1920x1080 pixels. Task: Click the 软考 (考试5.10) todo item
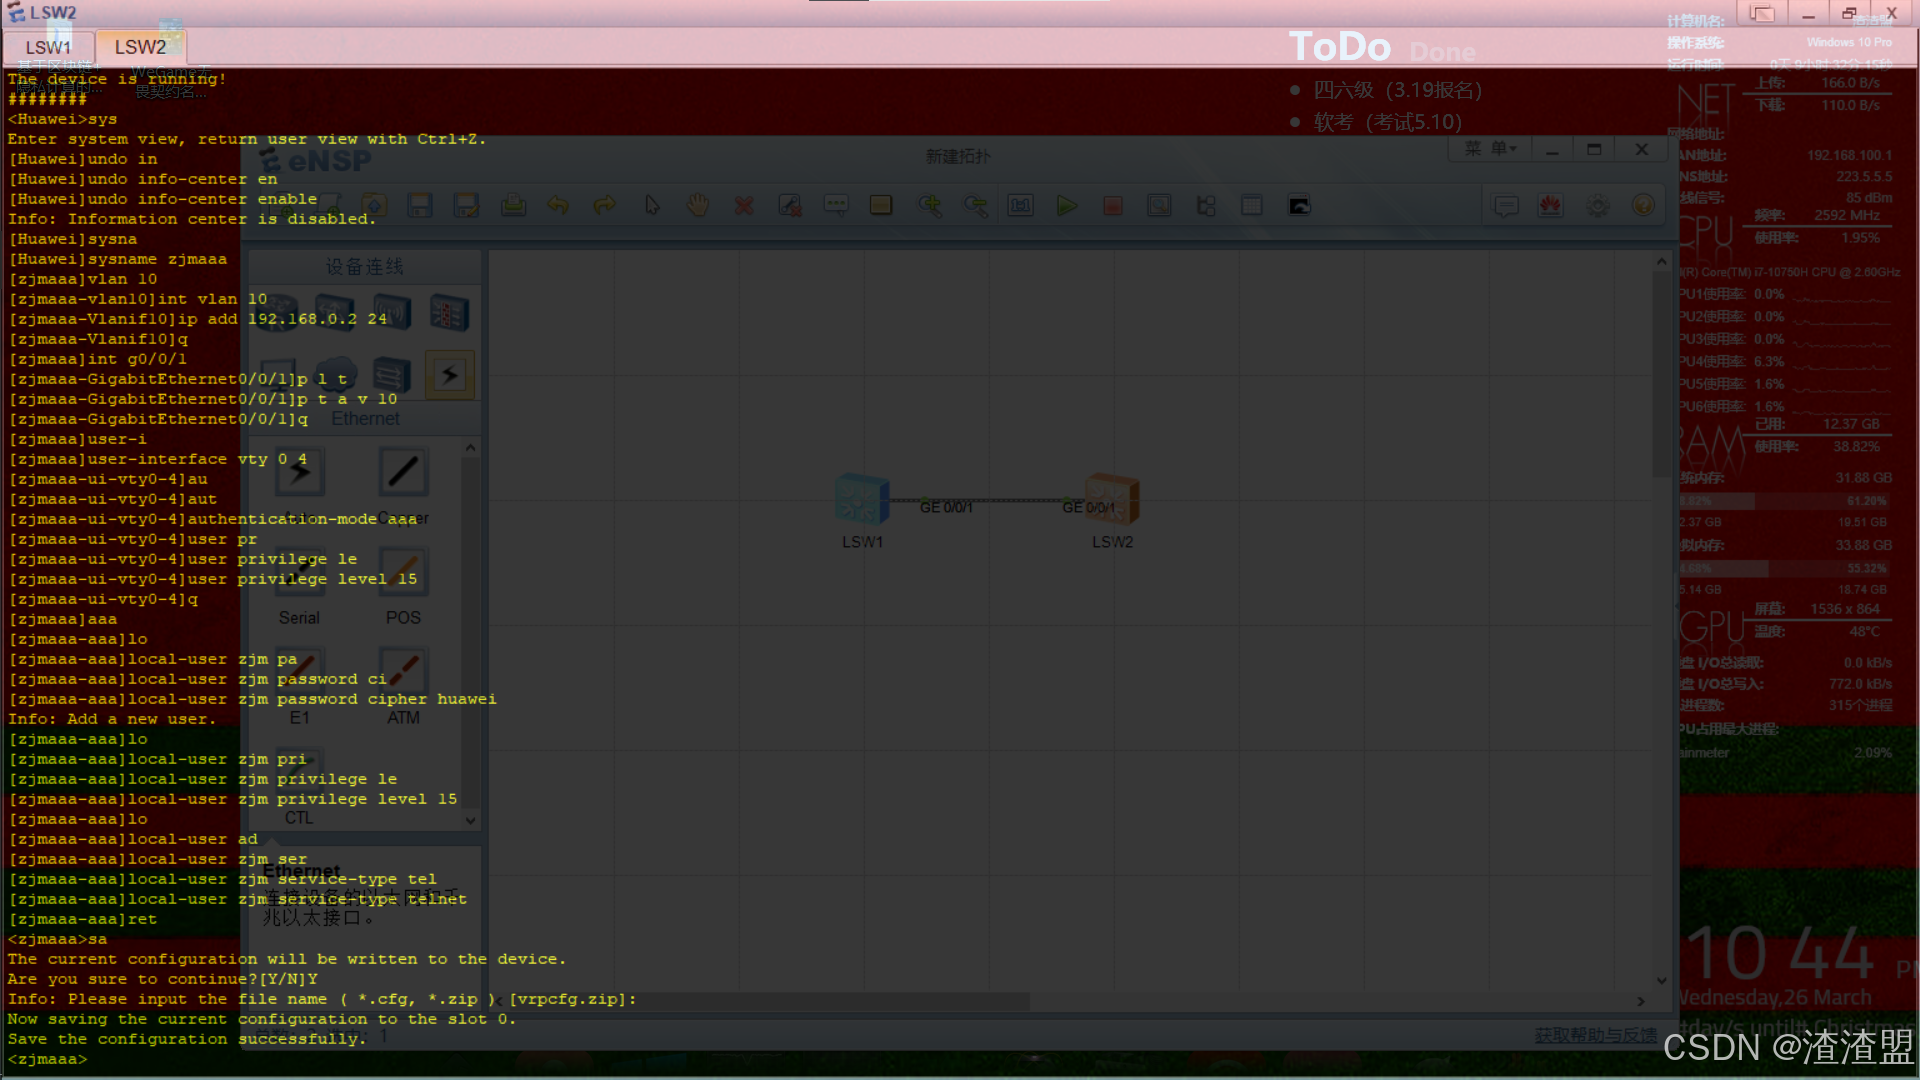[1387, 122]
